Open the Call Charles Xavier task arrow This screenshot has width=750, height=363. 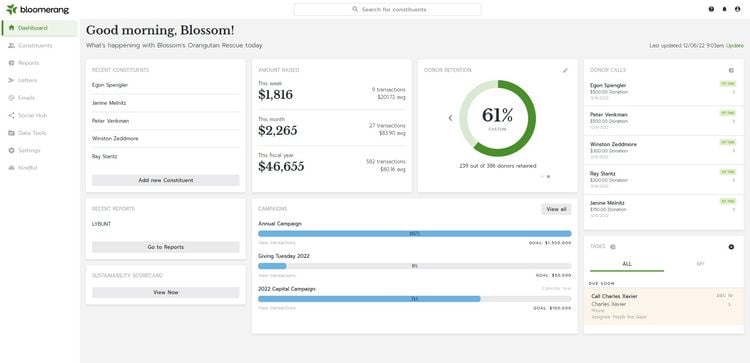coord(729,304)
